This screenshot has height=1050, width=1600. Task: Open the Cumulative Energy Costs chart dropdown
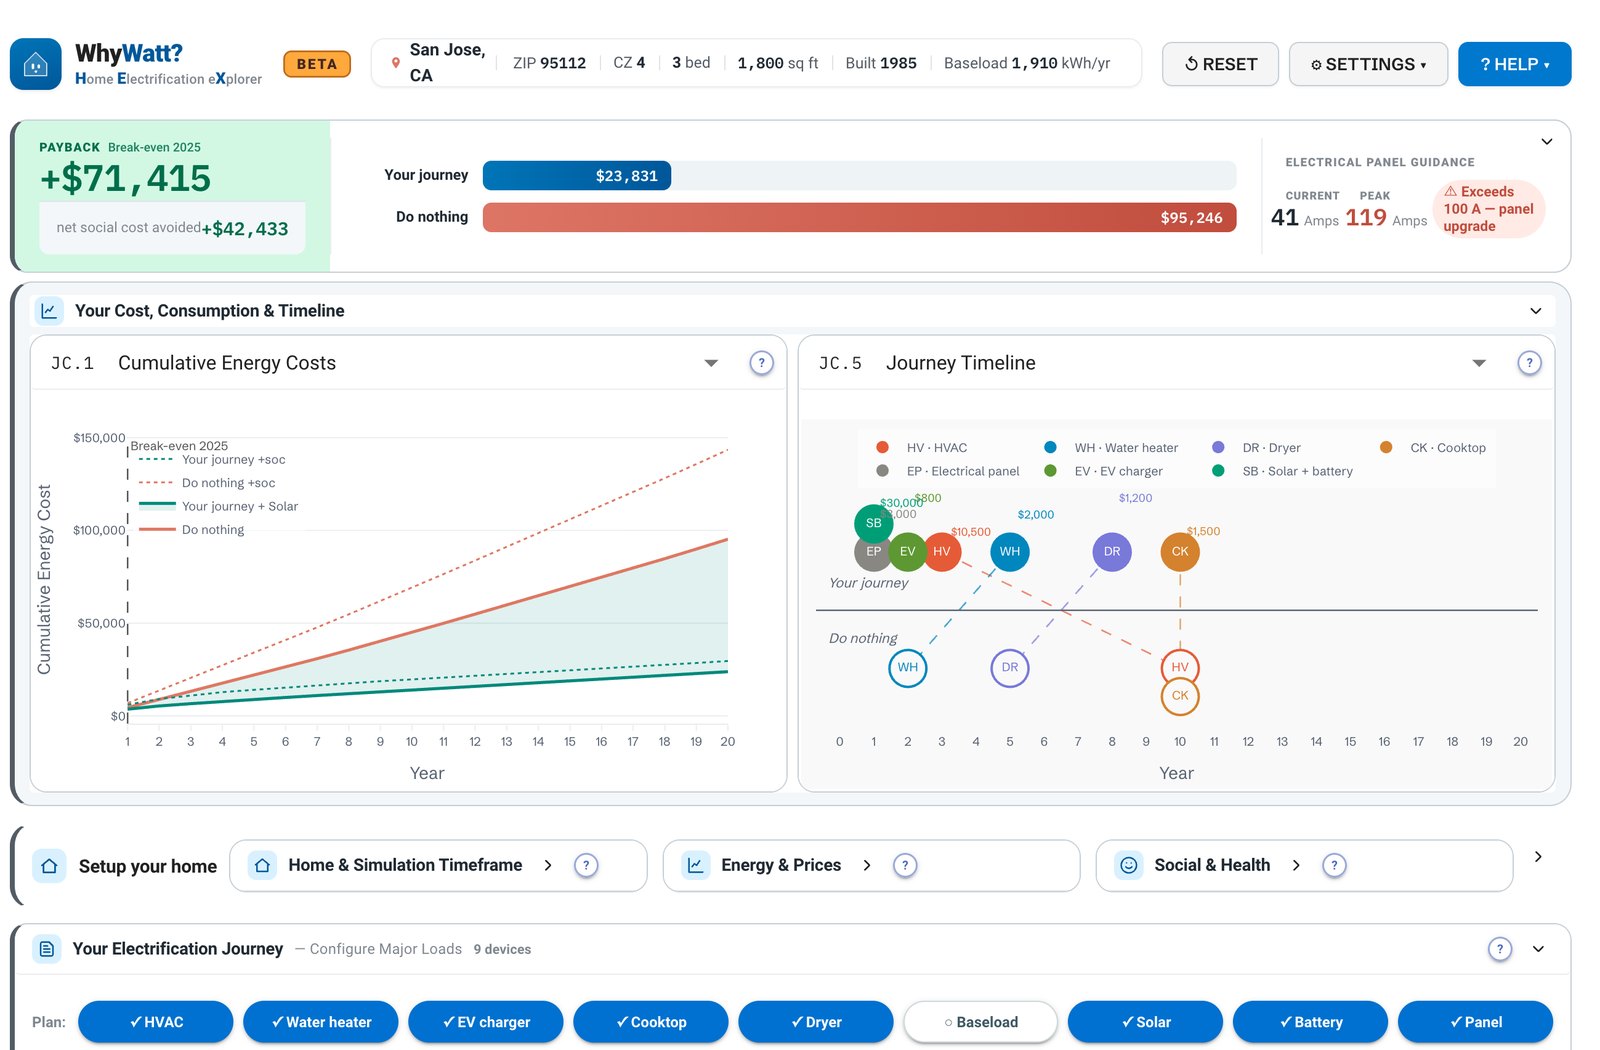pyautogui.click(x=711, y=363)
